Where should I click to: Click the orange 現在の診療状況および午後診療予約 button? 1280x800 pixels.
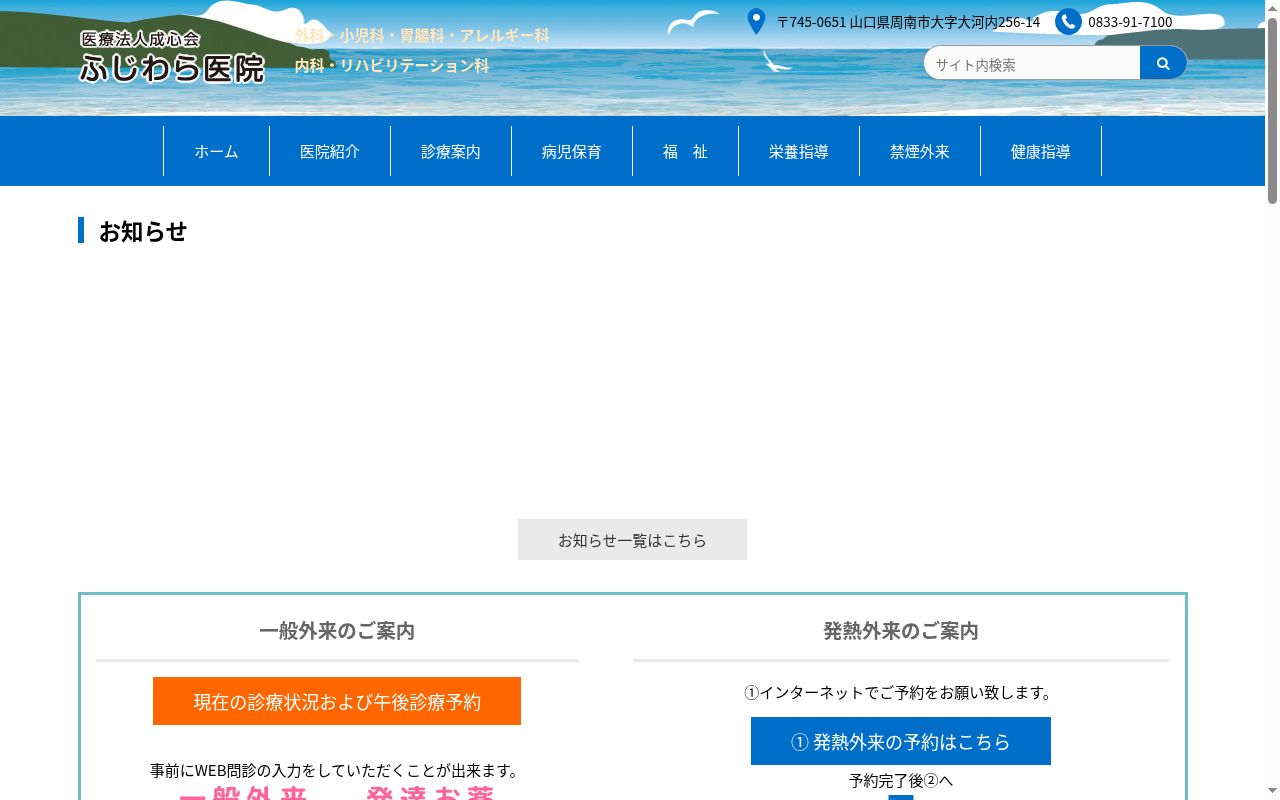pyautogui.click(x=337, y=701)
